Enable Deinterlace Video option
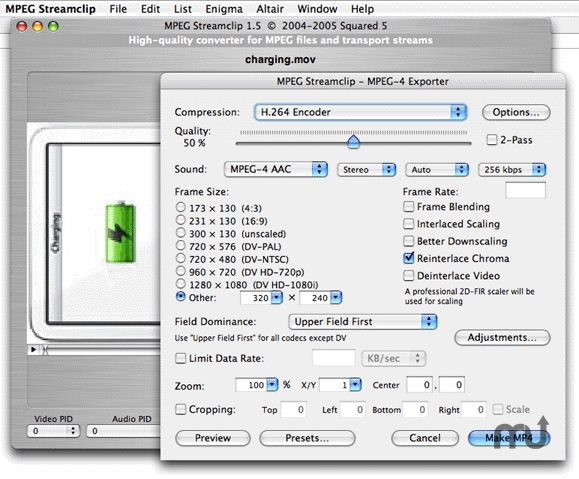579x479 pixels. click(408, 276)
